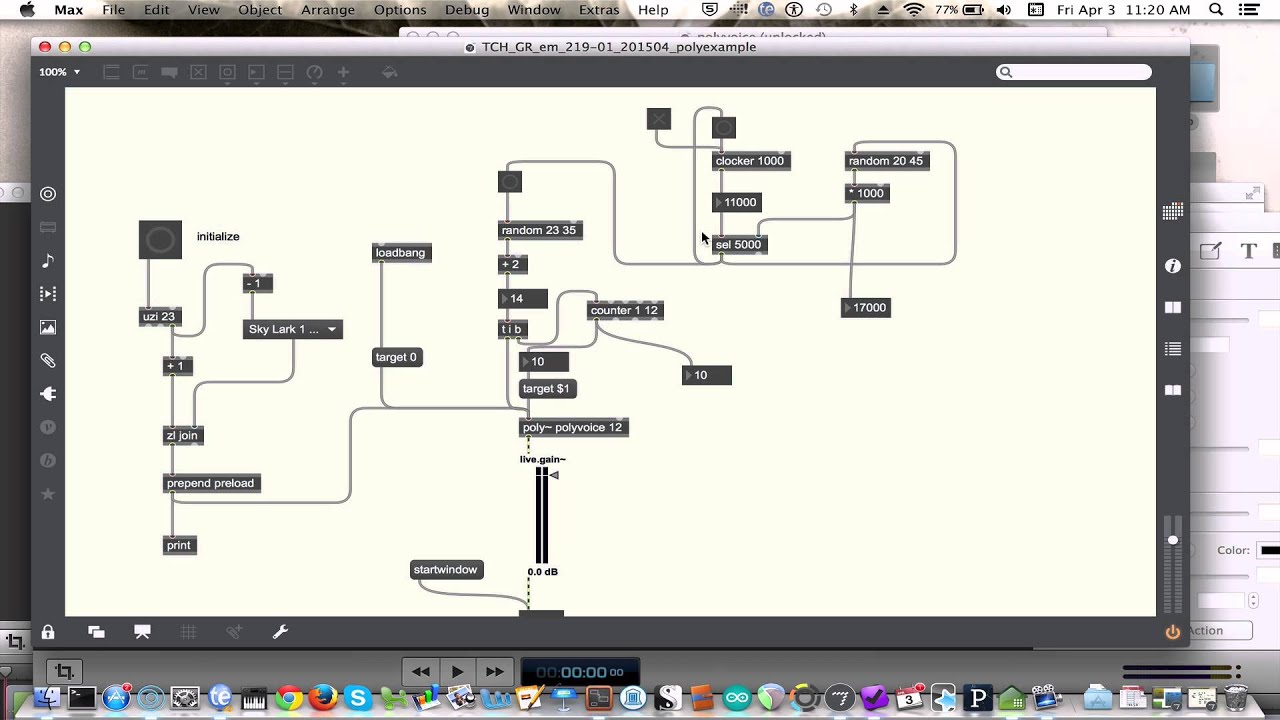
Task: Click the target $1 message box
Action: pyautogui.click(x=546, y=389)
